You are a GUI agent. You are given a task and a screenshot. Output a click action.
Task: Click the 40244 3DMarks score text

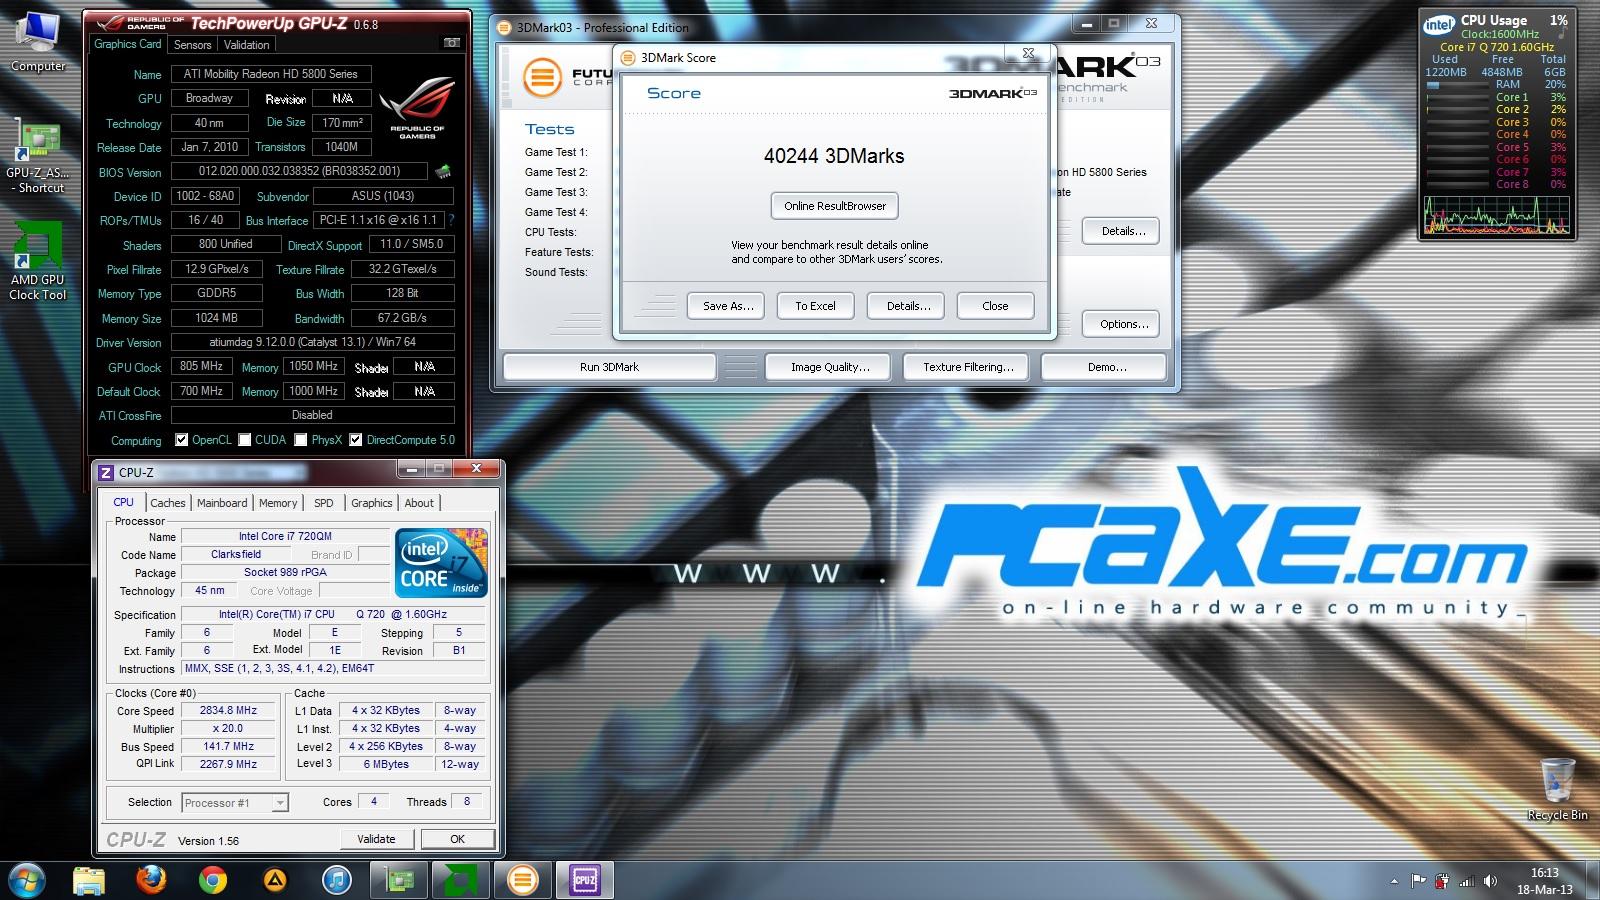834,156
